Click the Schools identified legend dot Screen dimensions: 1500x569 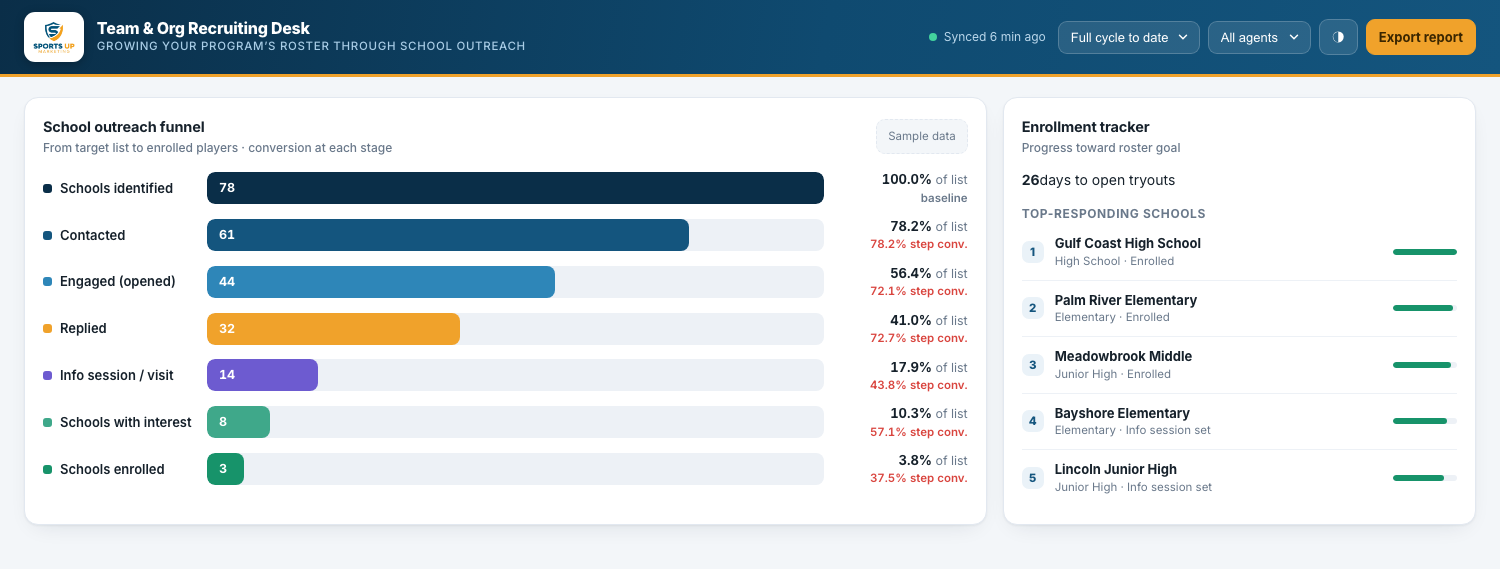click(47, 188)
